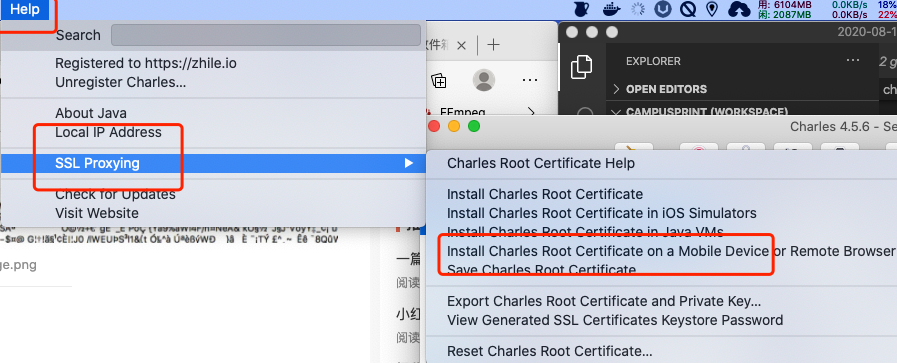897x363 pixels.
Task: Open the browser Collections icon
Action: pyautogui.click(x=439, y=81)
